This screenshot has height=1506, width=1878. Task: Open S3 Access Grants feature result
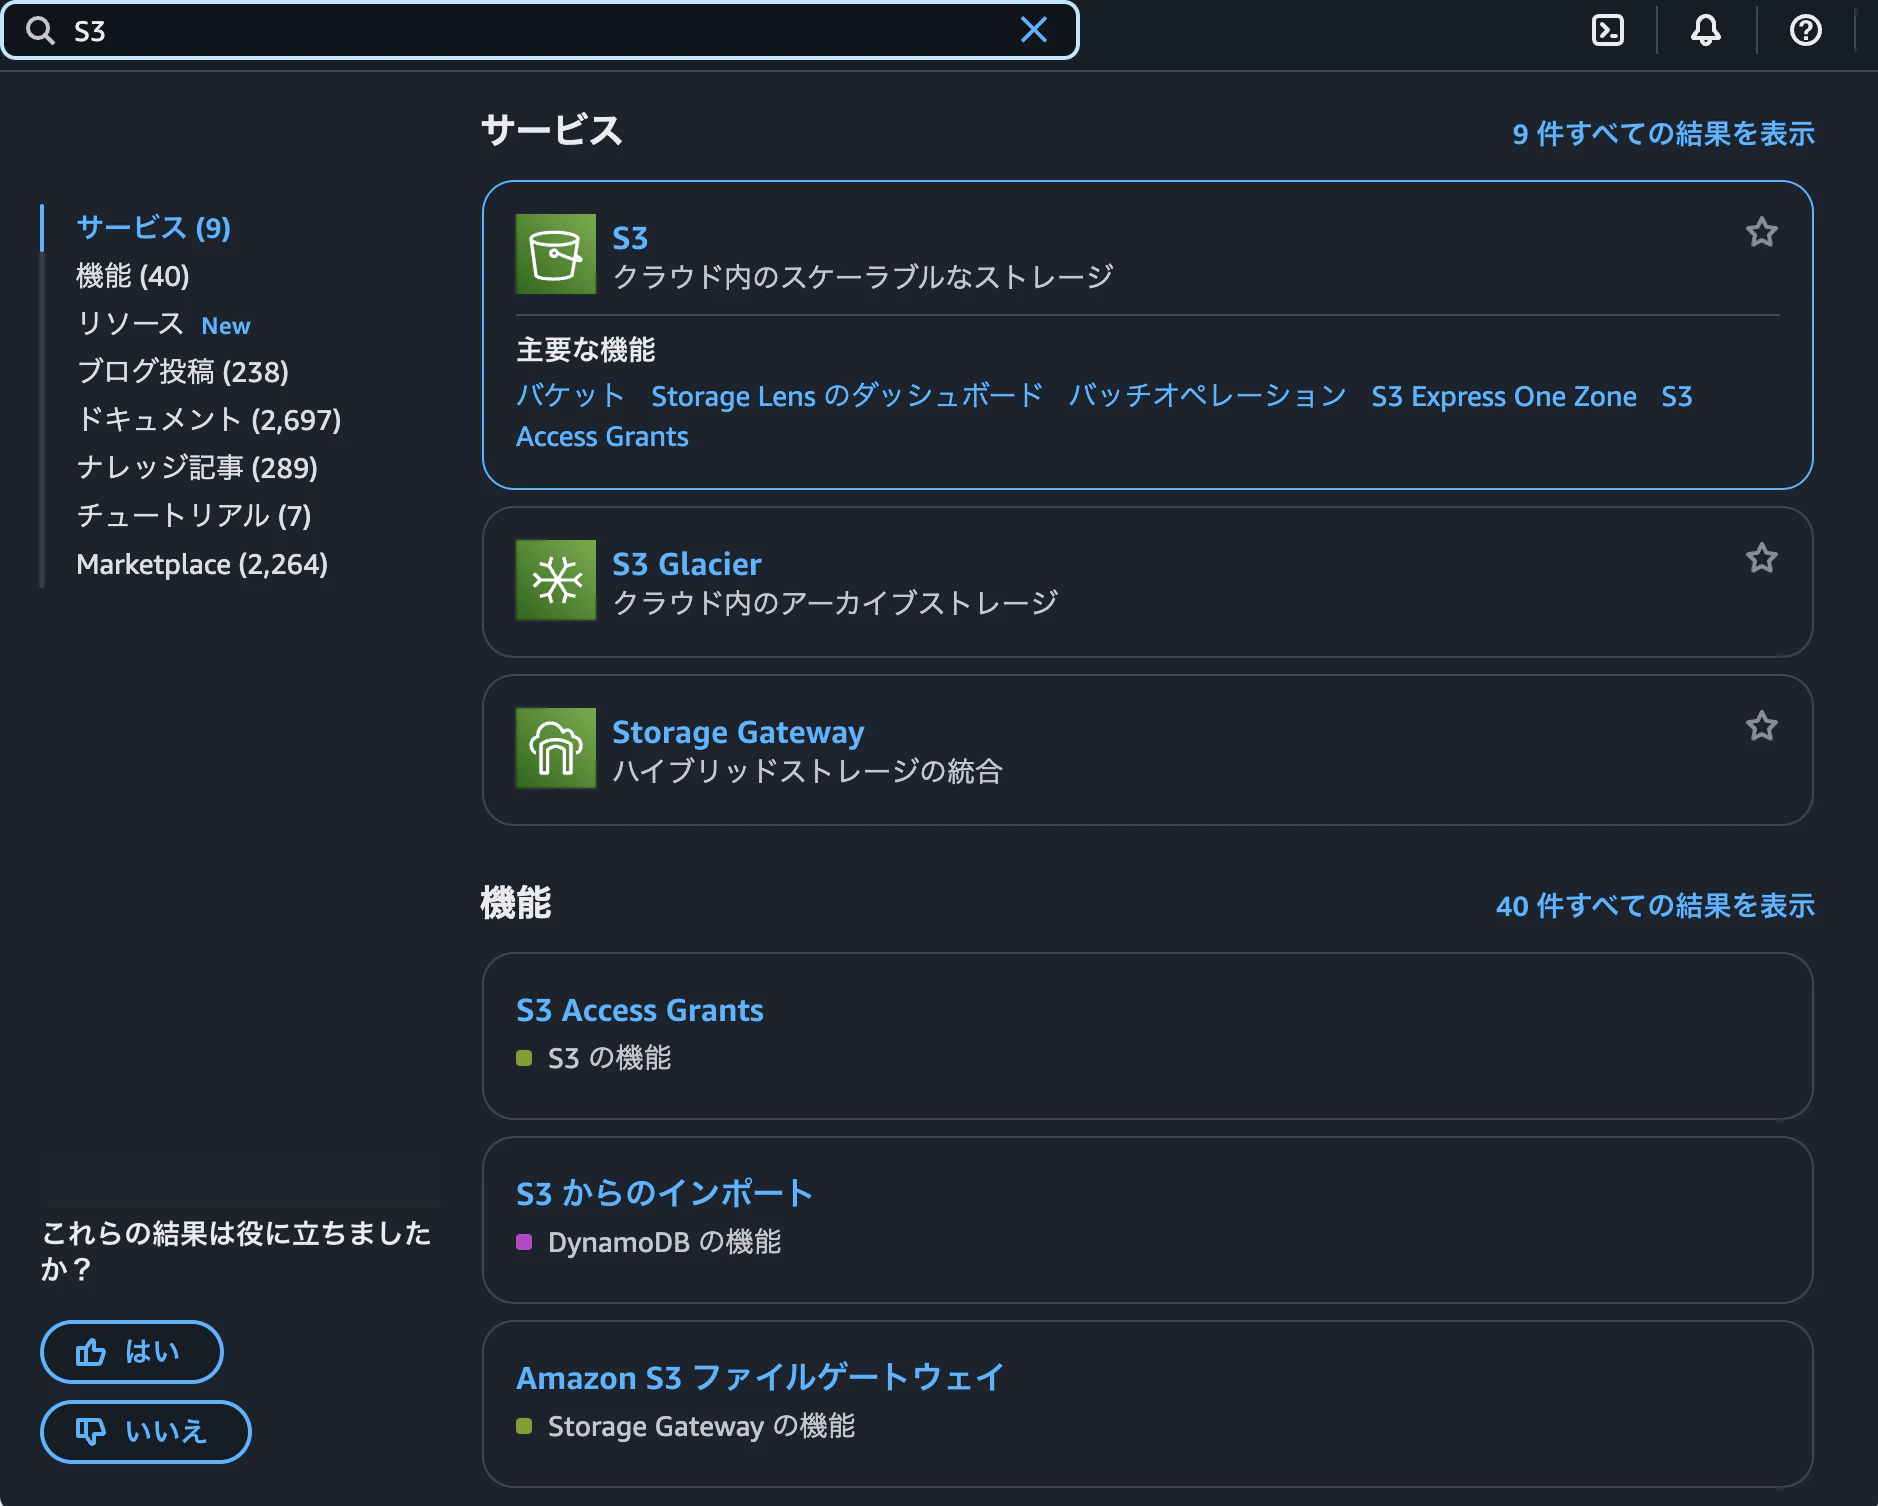click(640, 1010)
